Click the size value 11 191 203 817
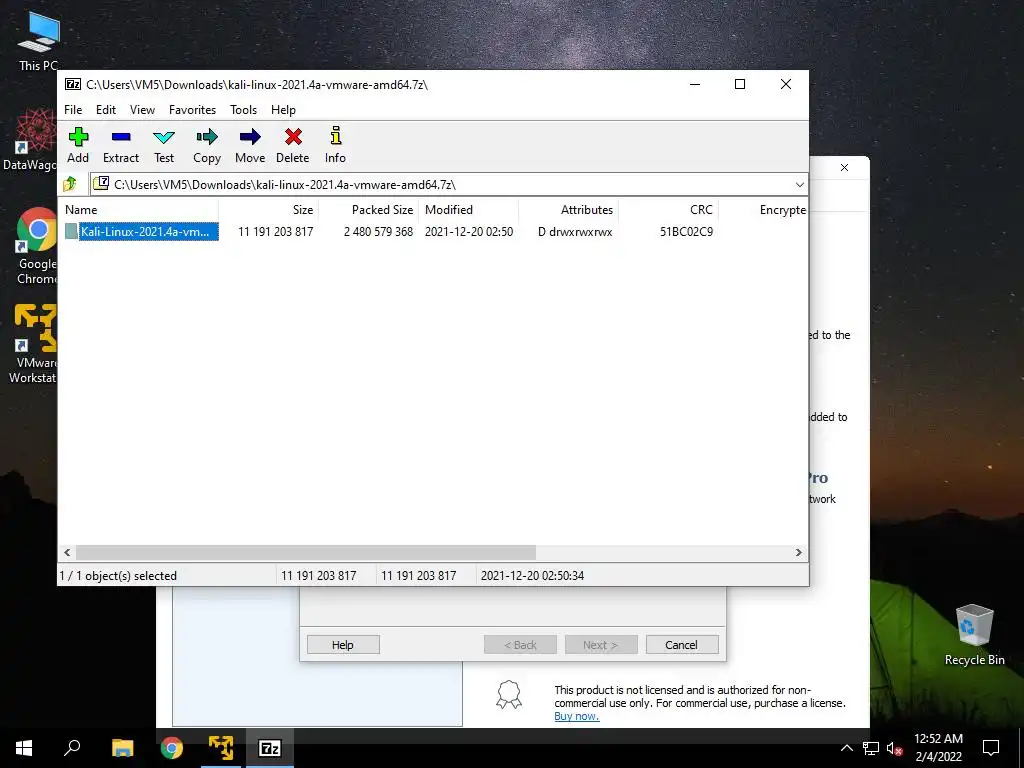The width and height of the screenshot is (1024, 768). 276,232
